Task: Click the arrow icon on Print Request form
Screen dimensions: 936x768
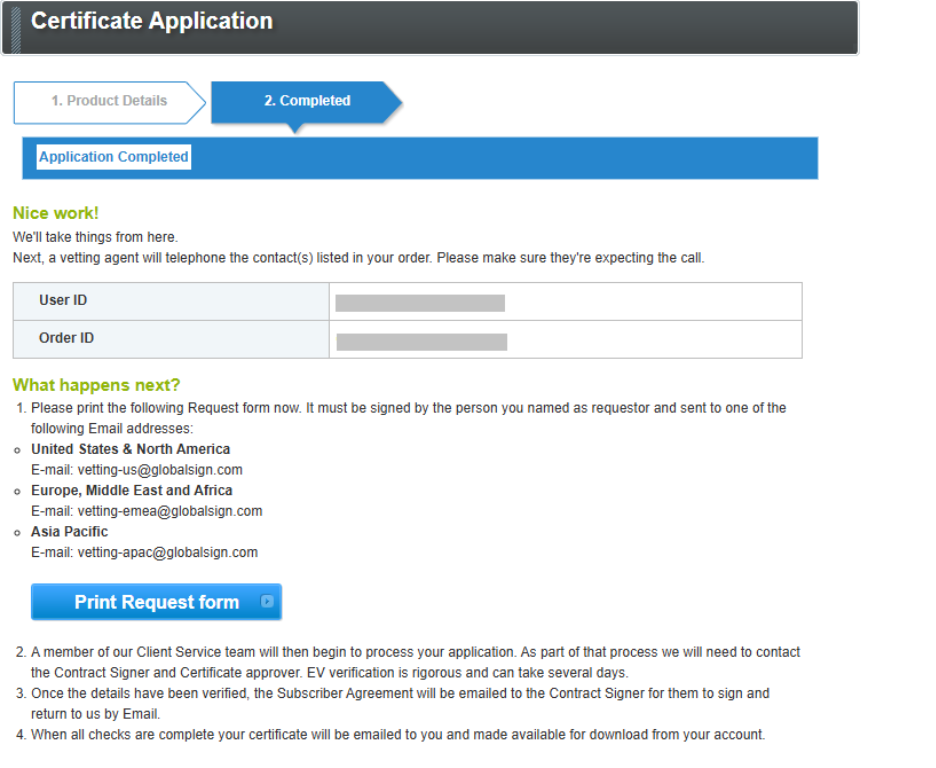Action: [267, 602]
